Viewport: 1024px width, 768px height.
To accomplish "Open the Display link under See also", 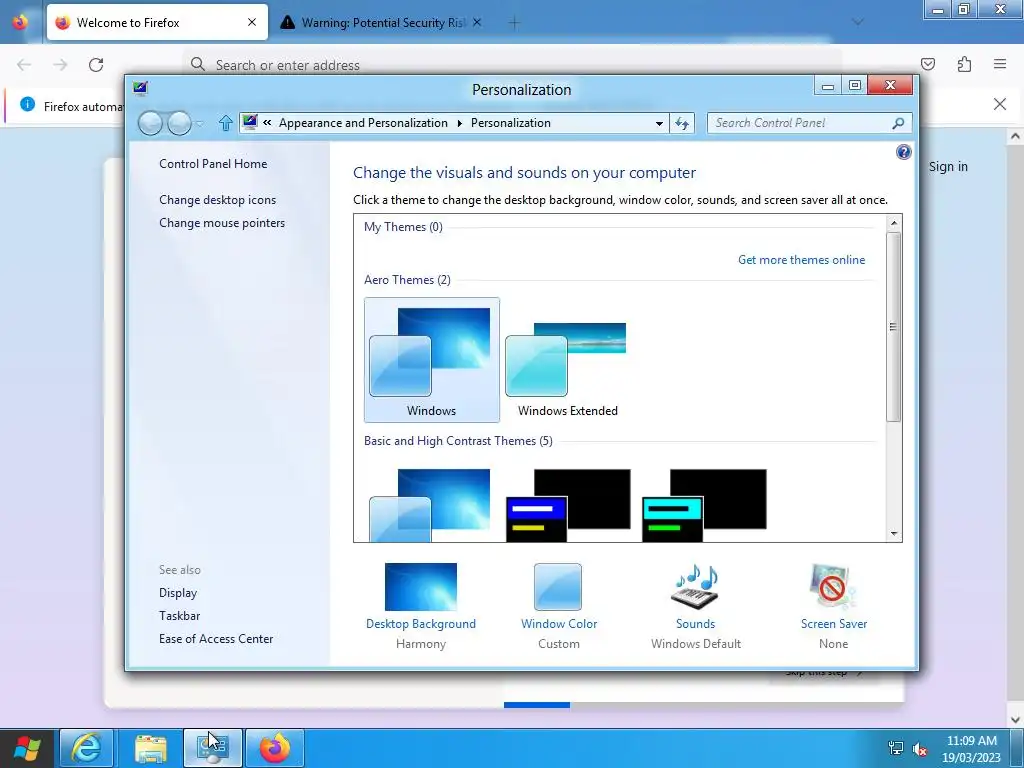I will pyautogui.click(x=178, y=593).
